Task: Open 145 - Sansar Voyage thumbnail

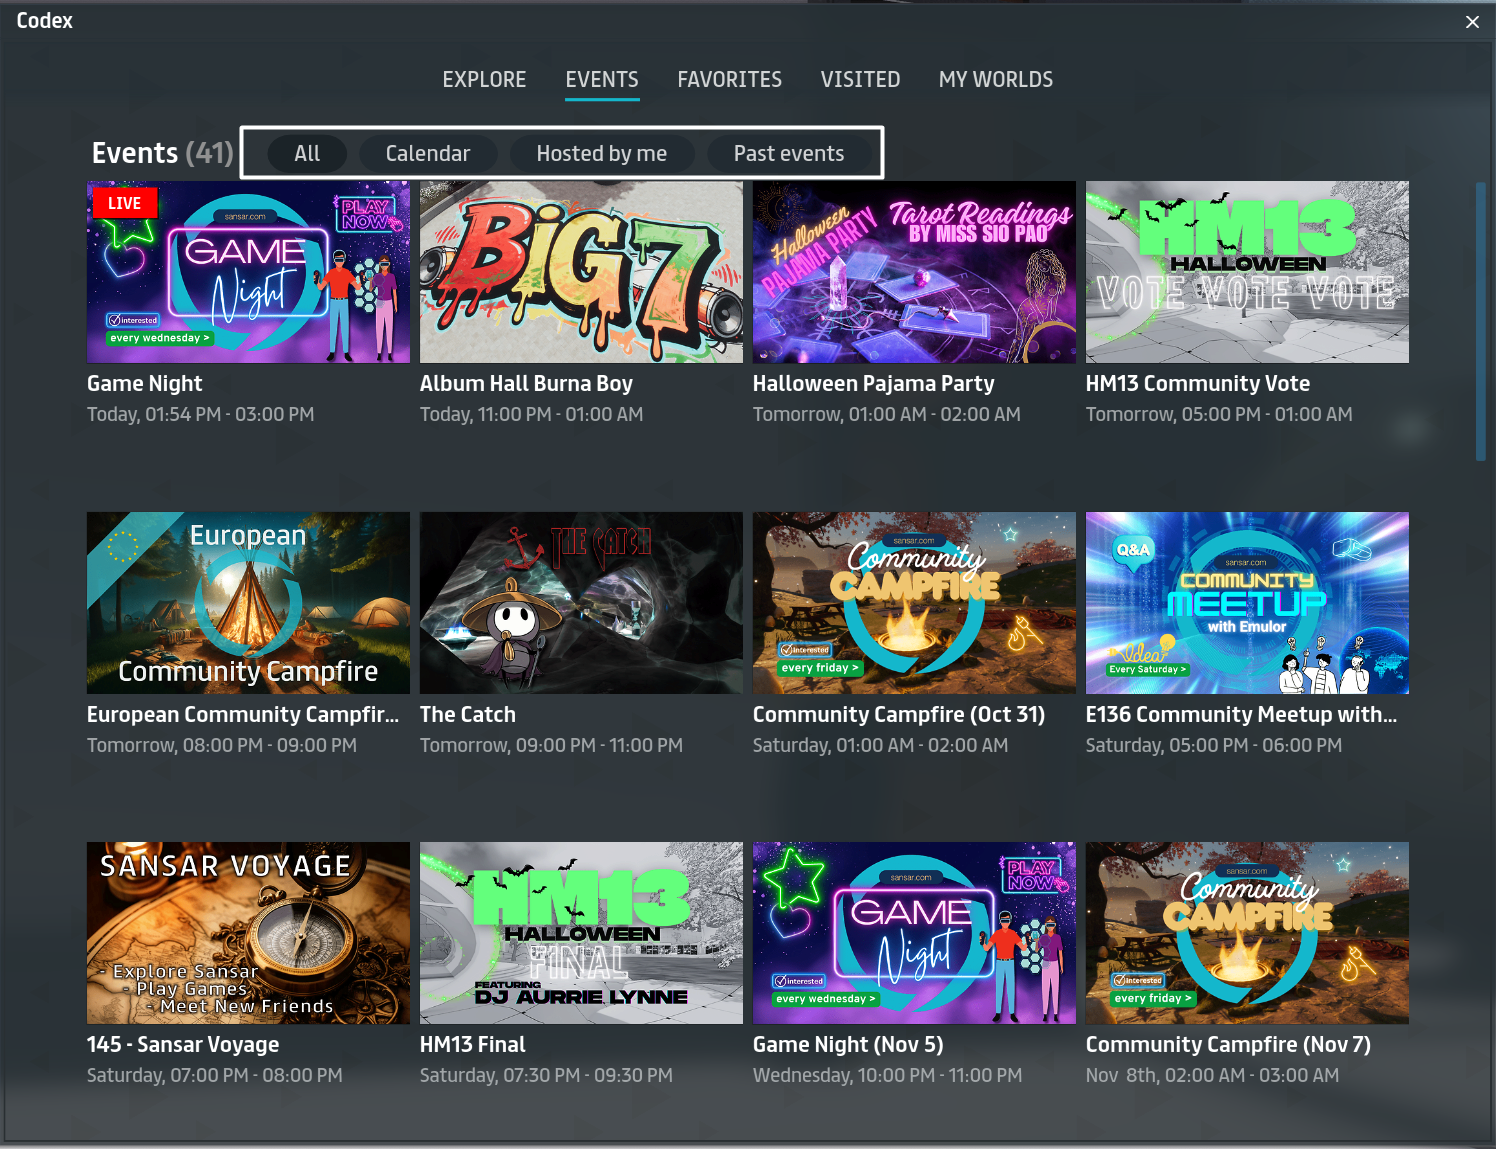Action: (x=248, y=933)
